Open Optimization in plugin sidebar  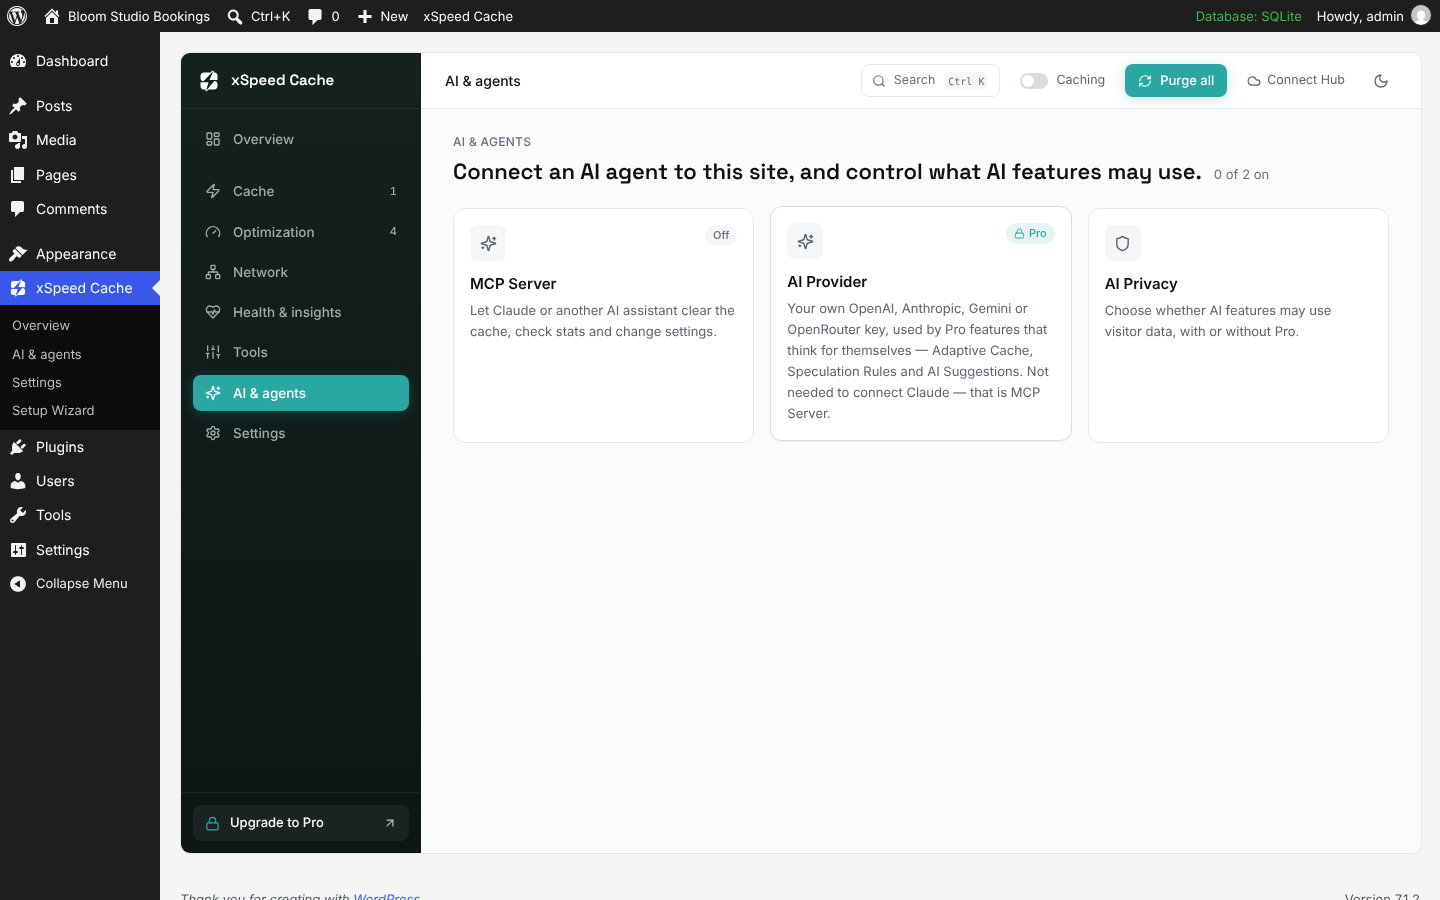[301, 232]
